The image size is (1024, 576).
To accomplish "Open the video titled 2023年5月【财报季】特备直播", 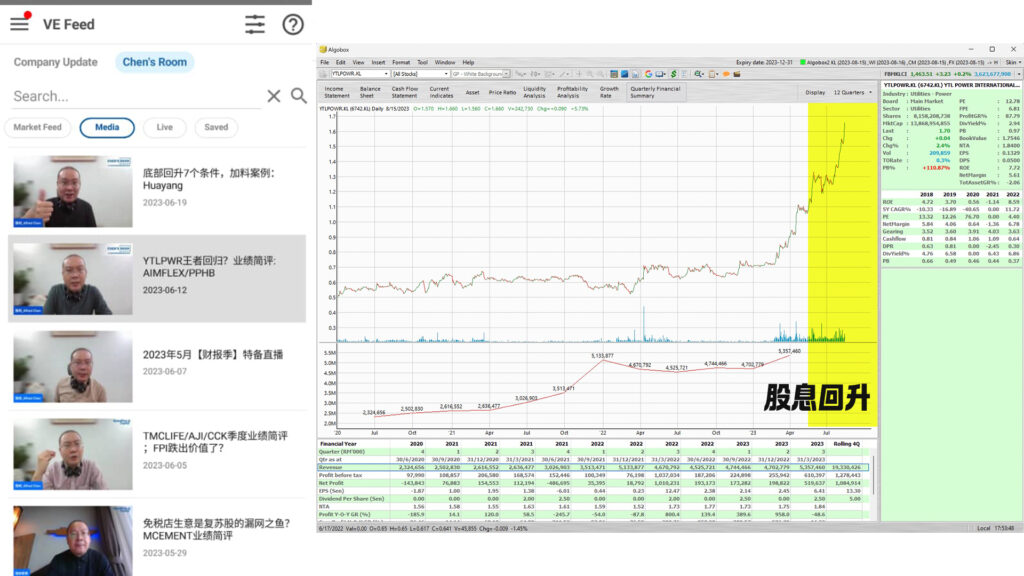I will pos(213,355).
